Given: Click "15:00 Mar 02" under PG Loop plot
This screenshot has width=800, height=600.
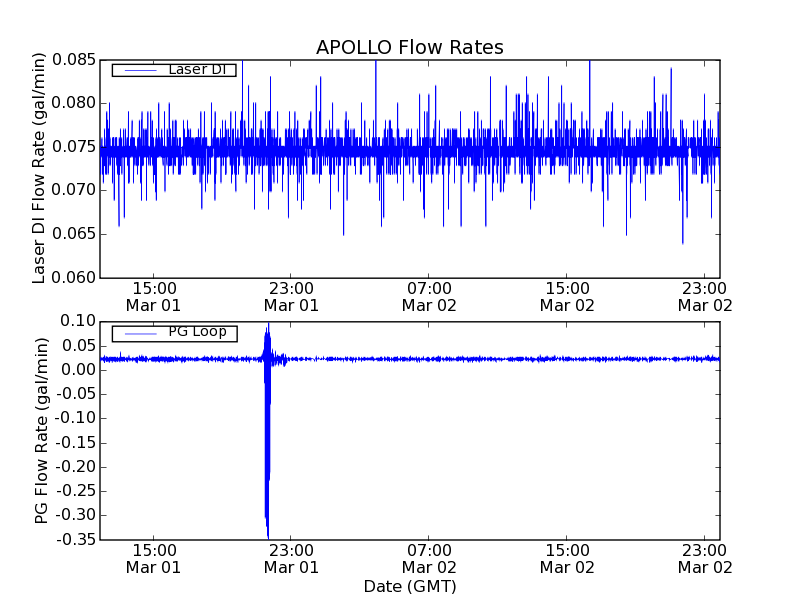Looking at the screenshot, I should coord(567,559).
